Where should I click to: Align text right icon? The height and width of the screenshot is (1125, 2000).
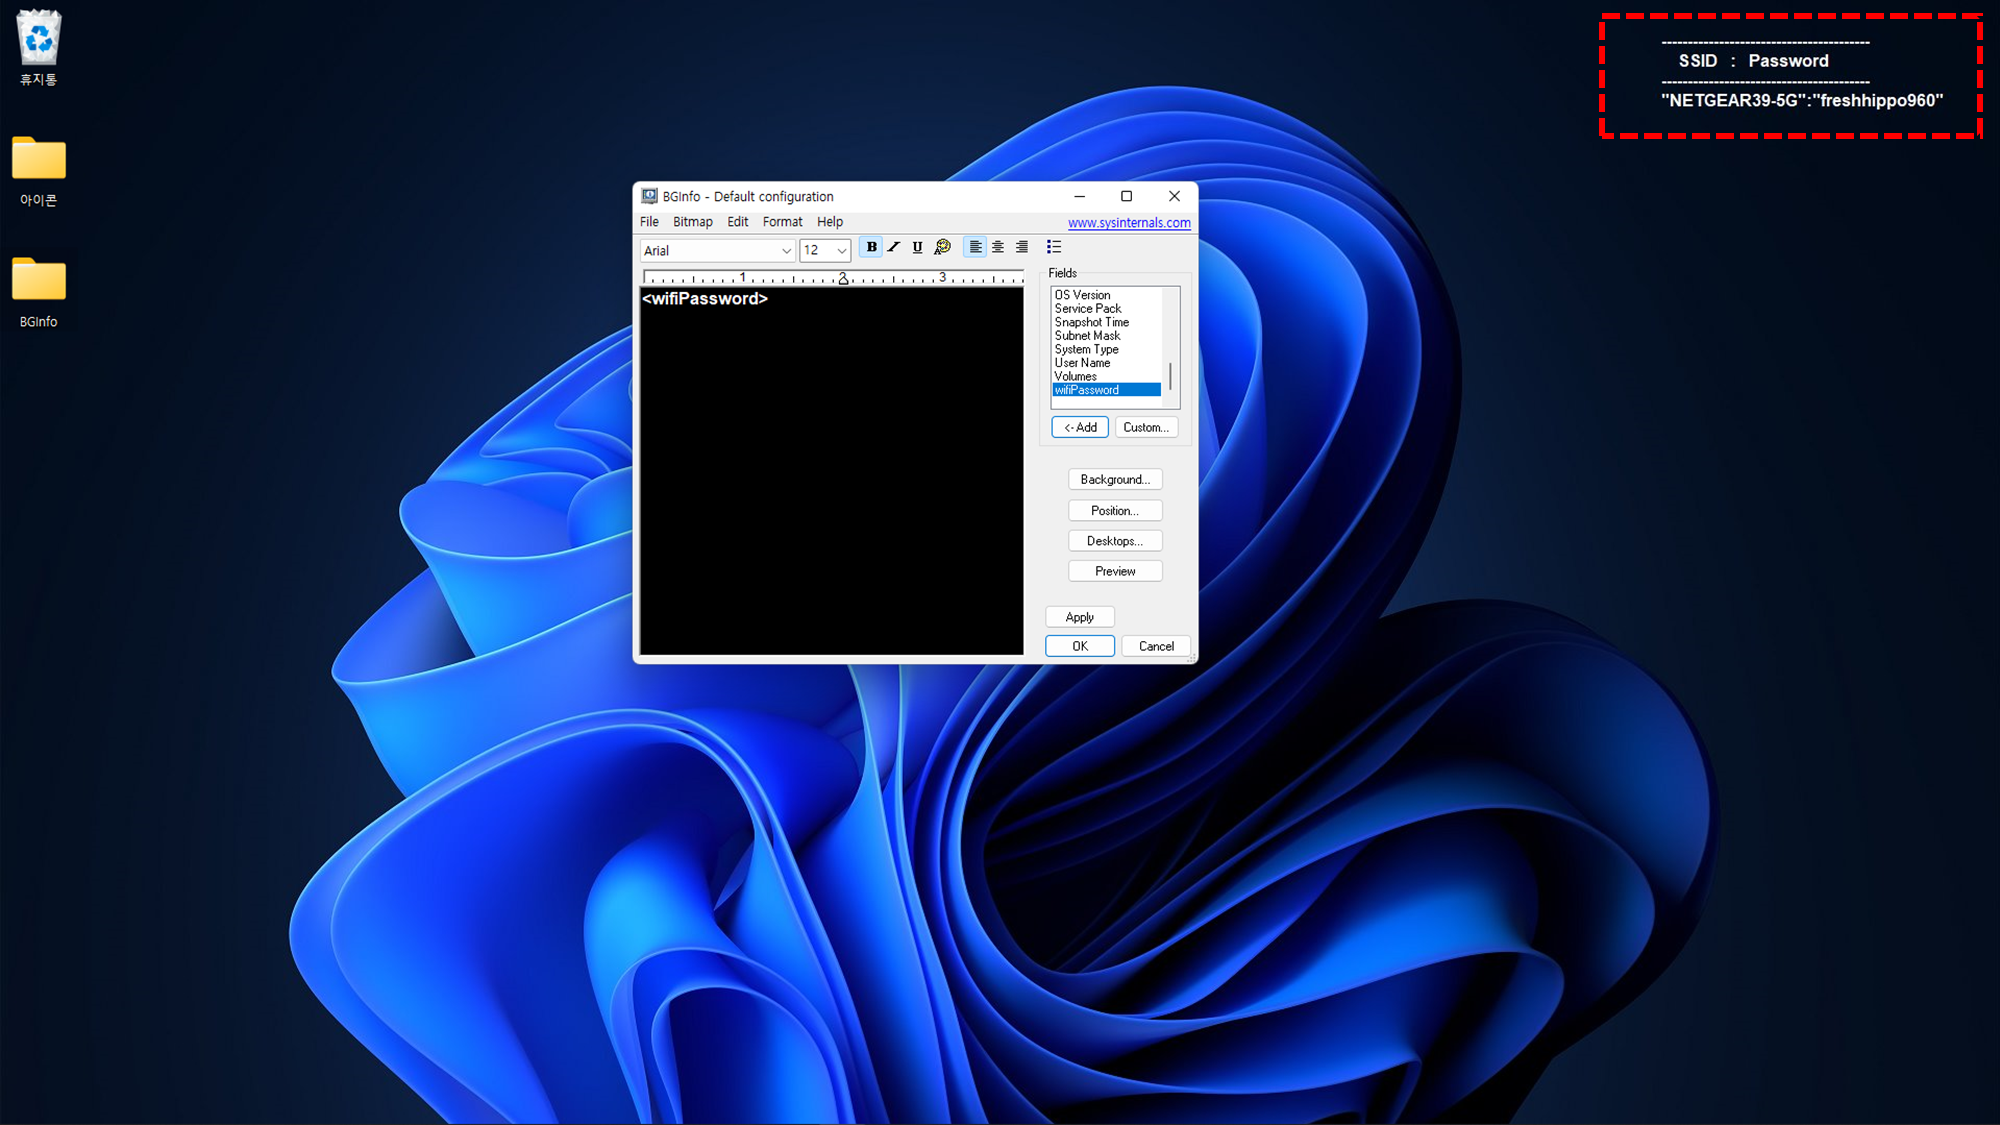point(1021,247)
